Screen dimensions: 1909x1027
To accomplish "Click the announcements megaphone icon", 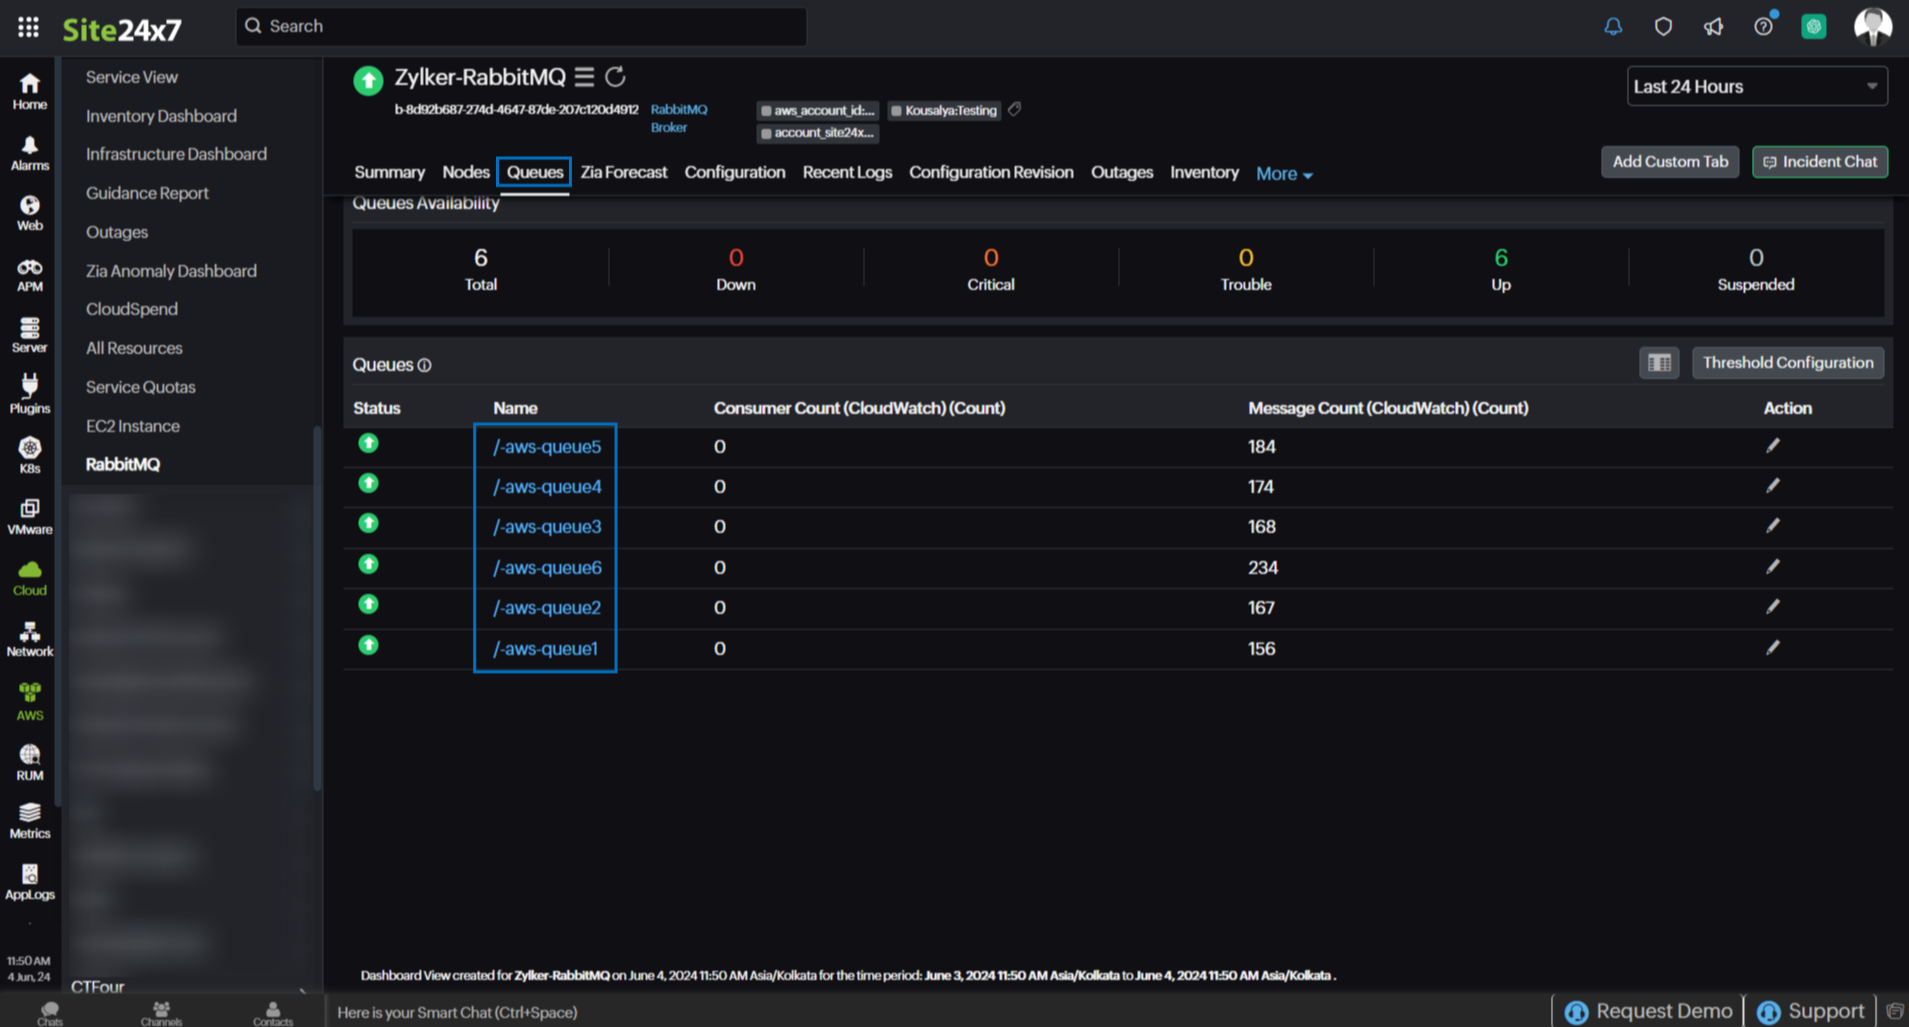I will pyautogui.click(x=1713, y=27).
